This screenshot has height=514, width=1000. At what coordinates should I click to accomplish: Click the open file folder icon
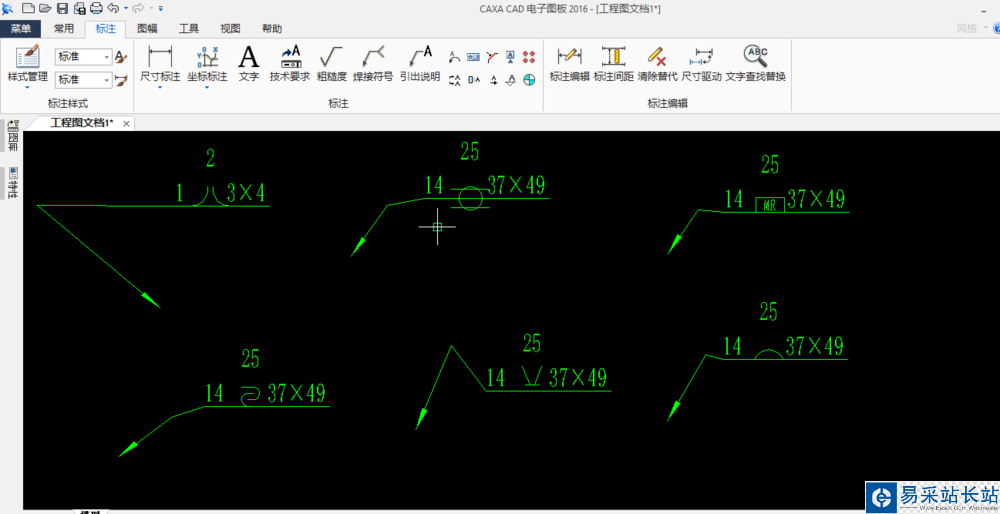[45, 8]
